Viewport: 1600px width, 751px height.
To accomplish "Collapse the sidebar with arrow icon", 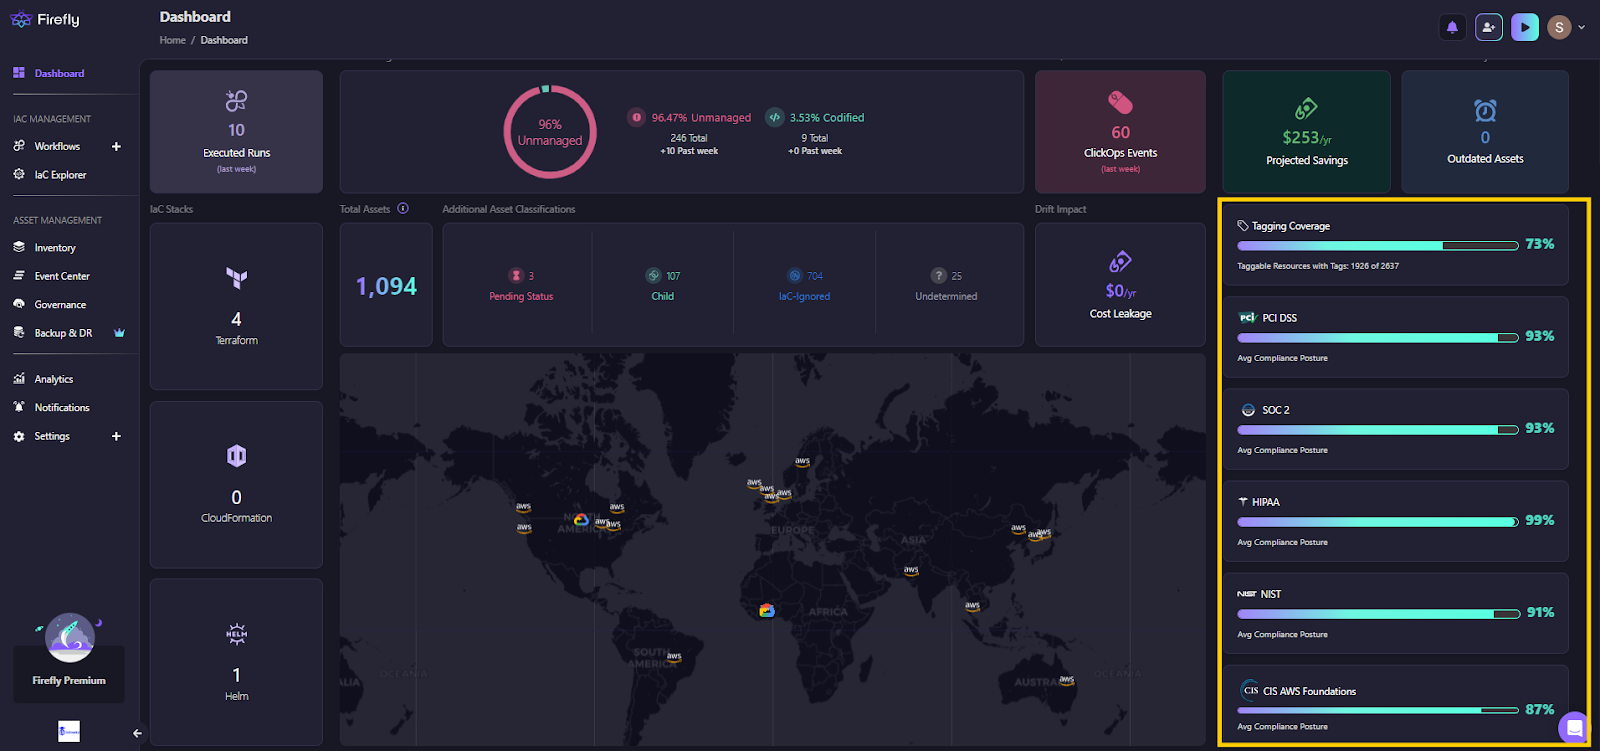I will pos(137,733).
